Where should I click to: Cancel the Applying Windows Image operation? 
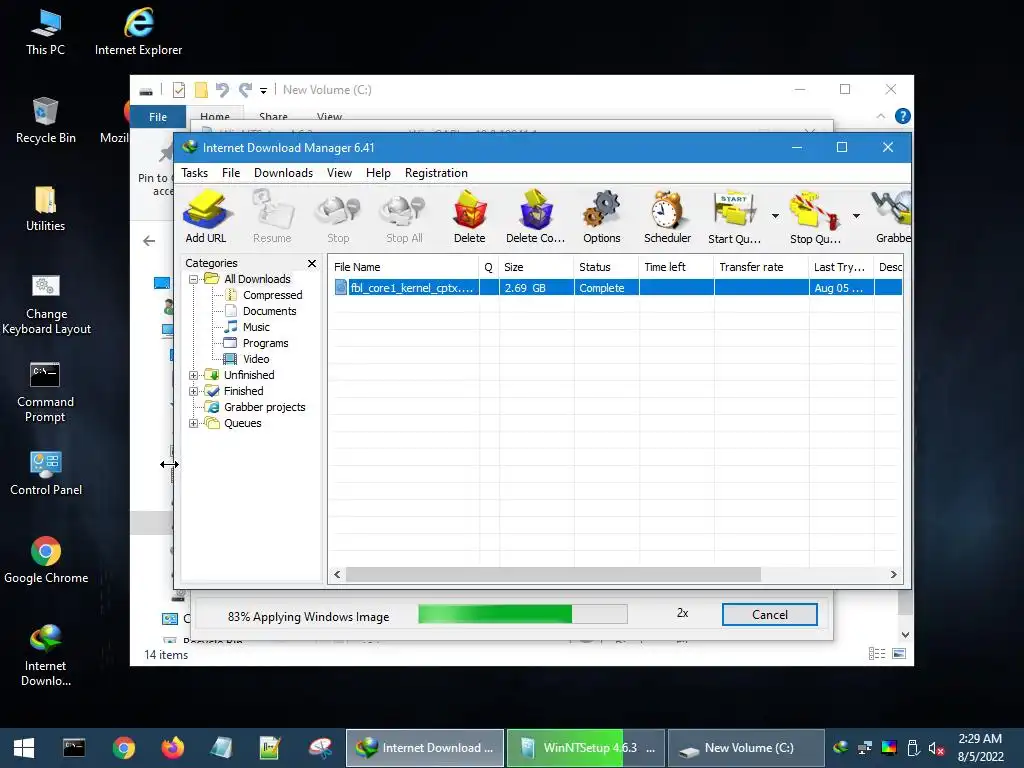pos(769,615)
